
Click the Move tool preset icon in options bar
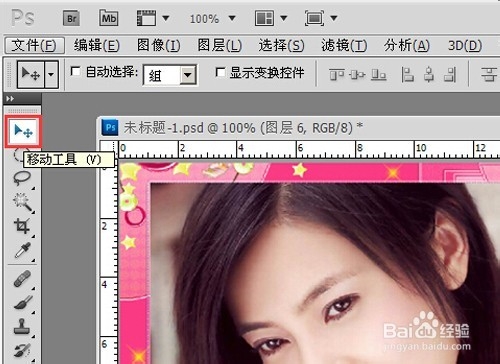pos(31,74)
